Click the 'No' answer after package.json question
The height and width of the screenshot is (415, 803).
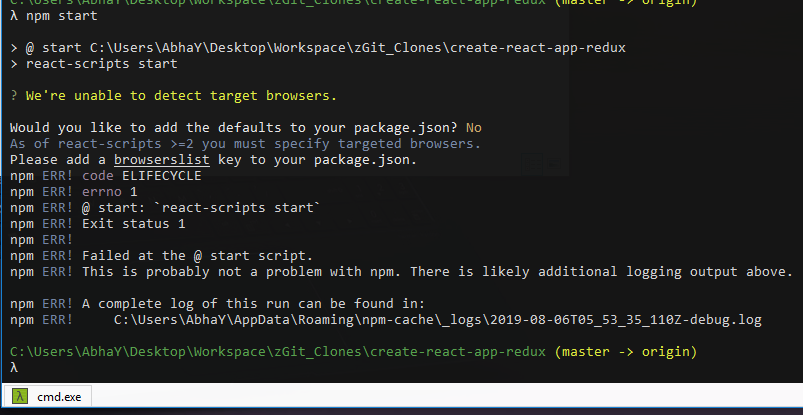tap(474, 128)
